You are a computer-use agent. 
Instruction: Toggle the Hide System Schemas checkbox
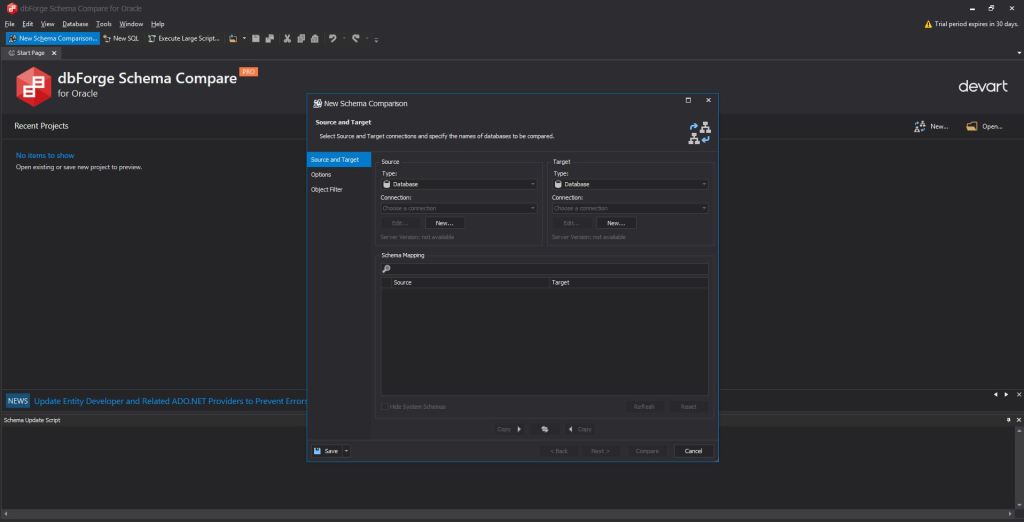point(385,406)
